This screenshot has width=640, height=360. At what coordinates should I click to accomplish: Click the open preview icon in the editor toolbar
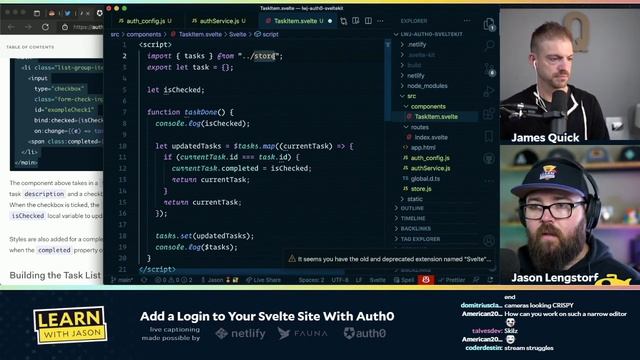356,21
